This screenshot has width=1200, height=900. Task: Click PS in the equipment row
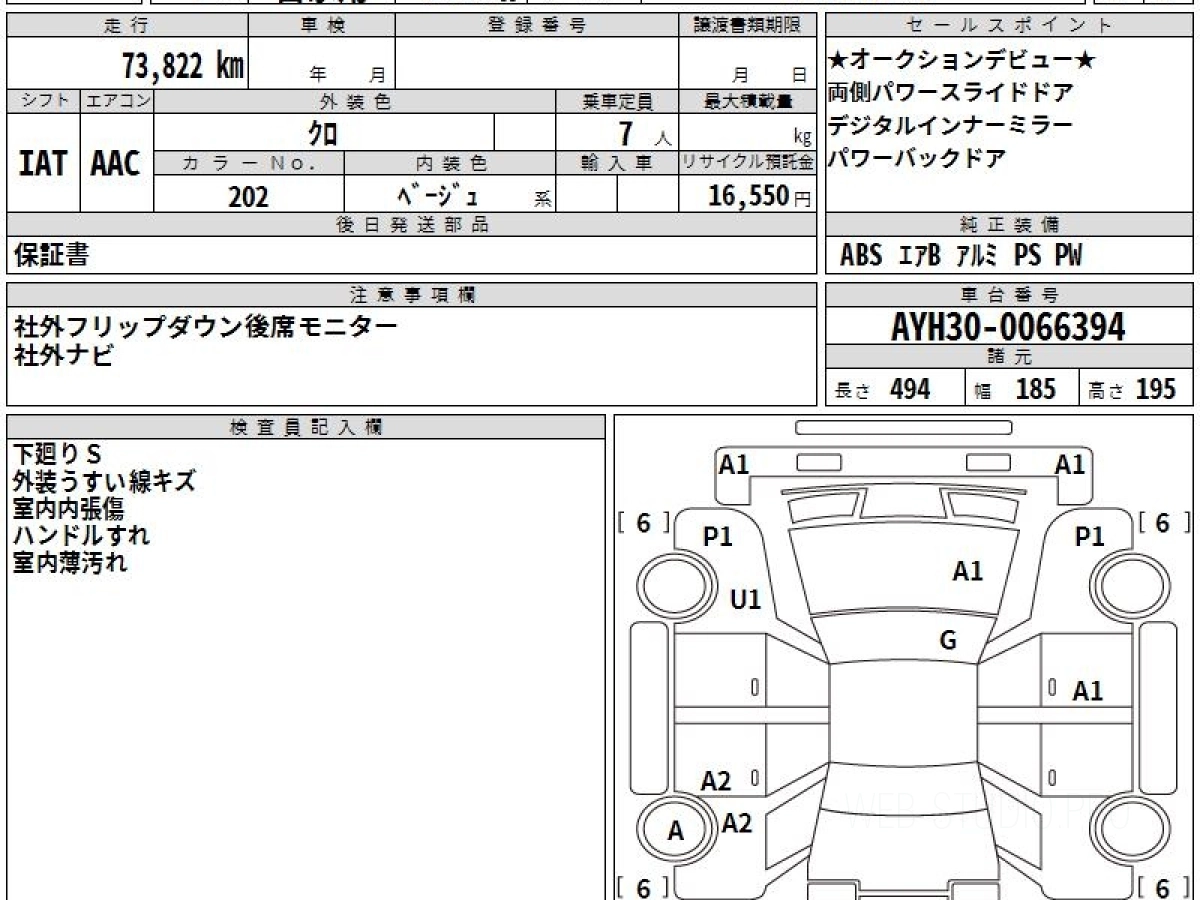(1027, 256)
